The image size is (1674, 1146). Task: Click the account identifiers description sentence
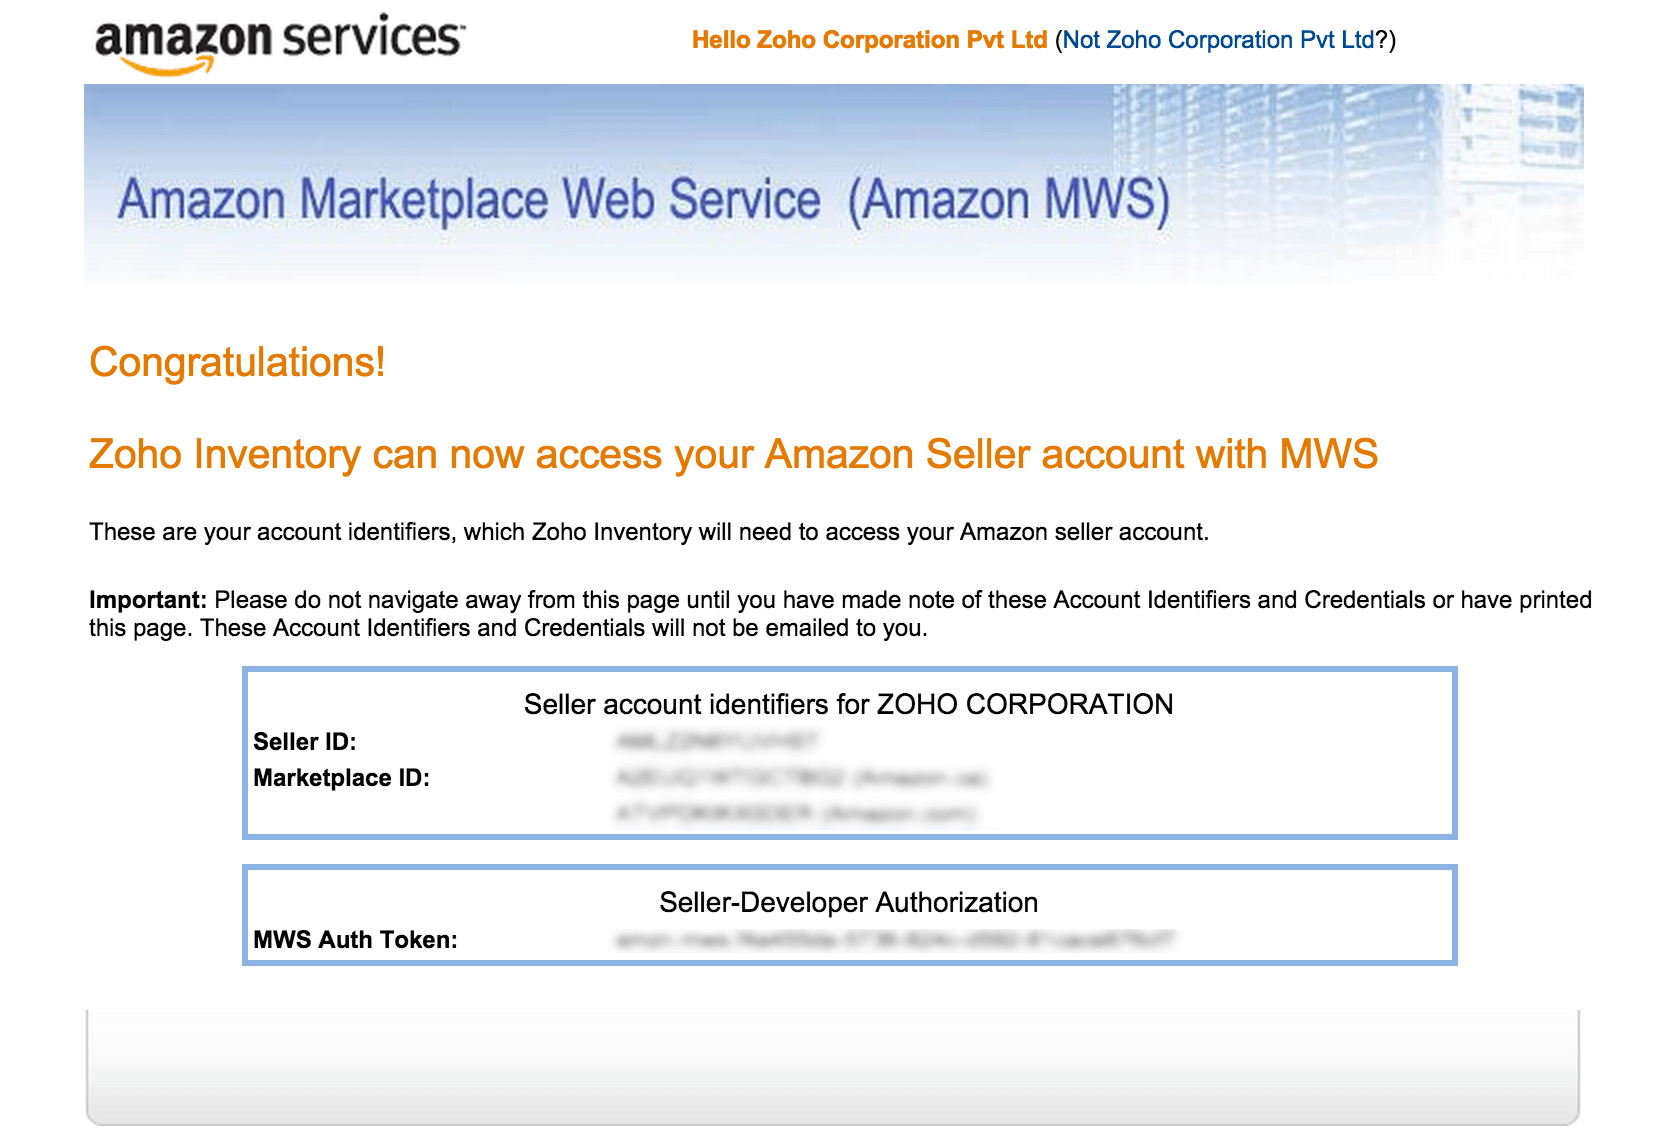(x=649, y=532)
